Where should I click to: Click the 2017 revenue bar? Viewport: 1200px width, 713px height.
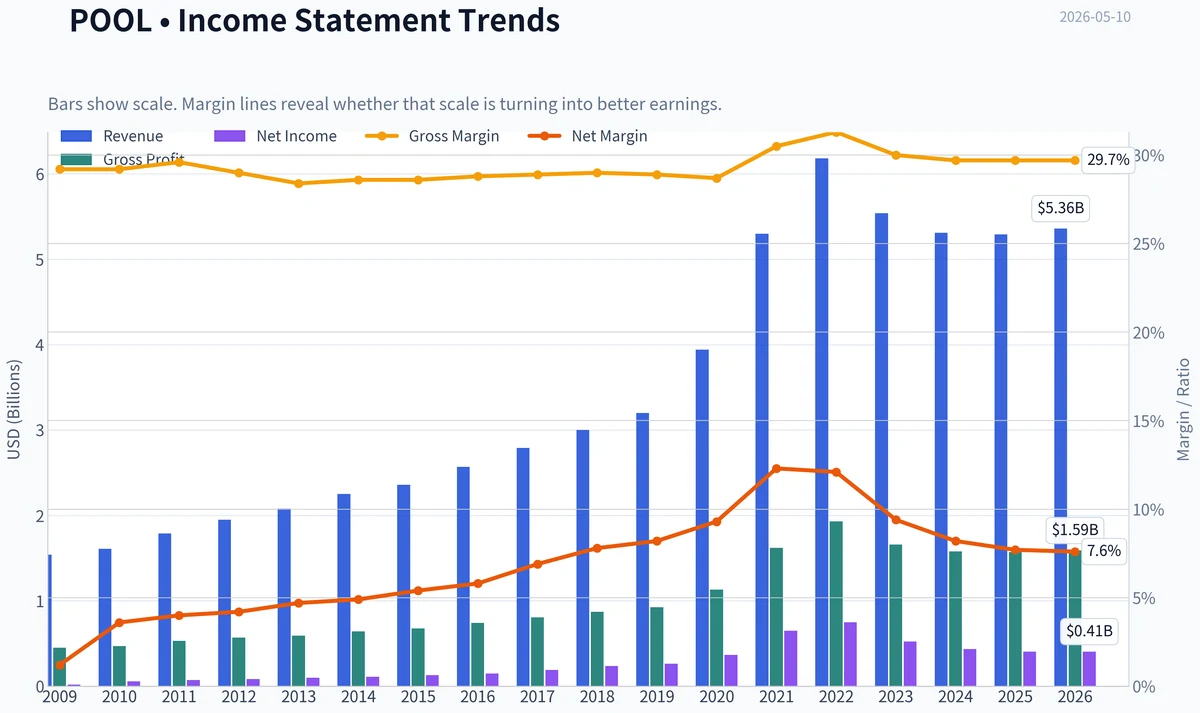[x=523, y=567]
